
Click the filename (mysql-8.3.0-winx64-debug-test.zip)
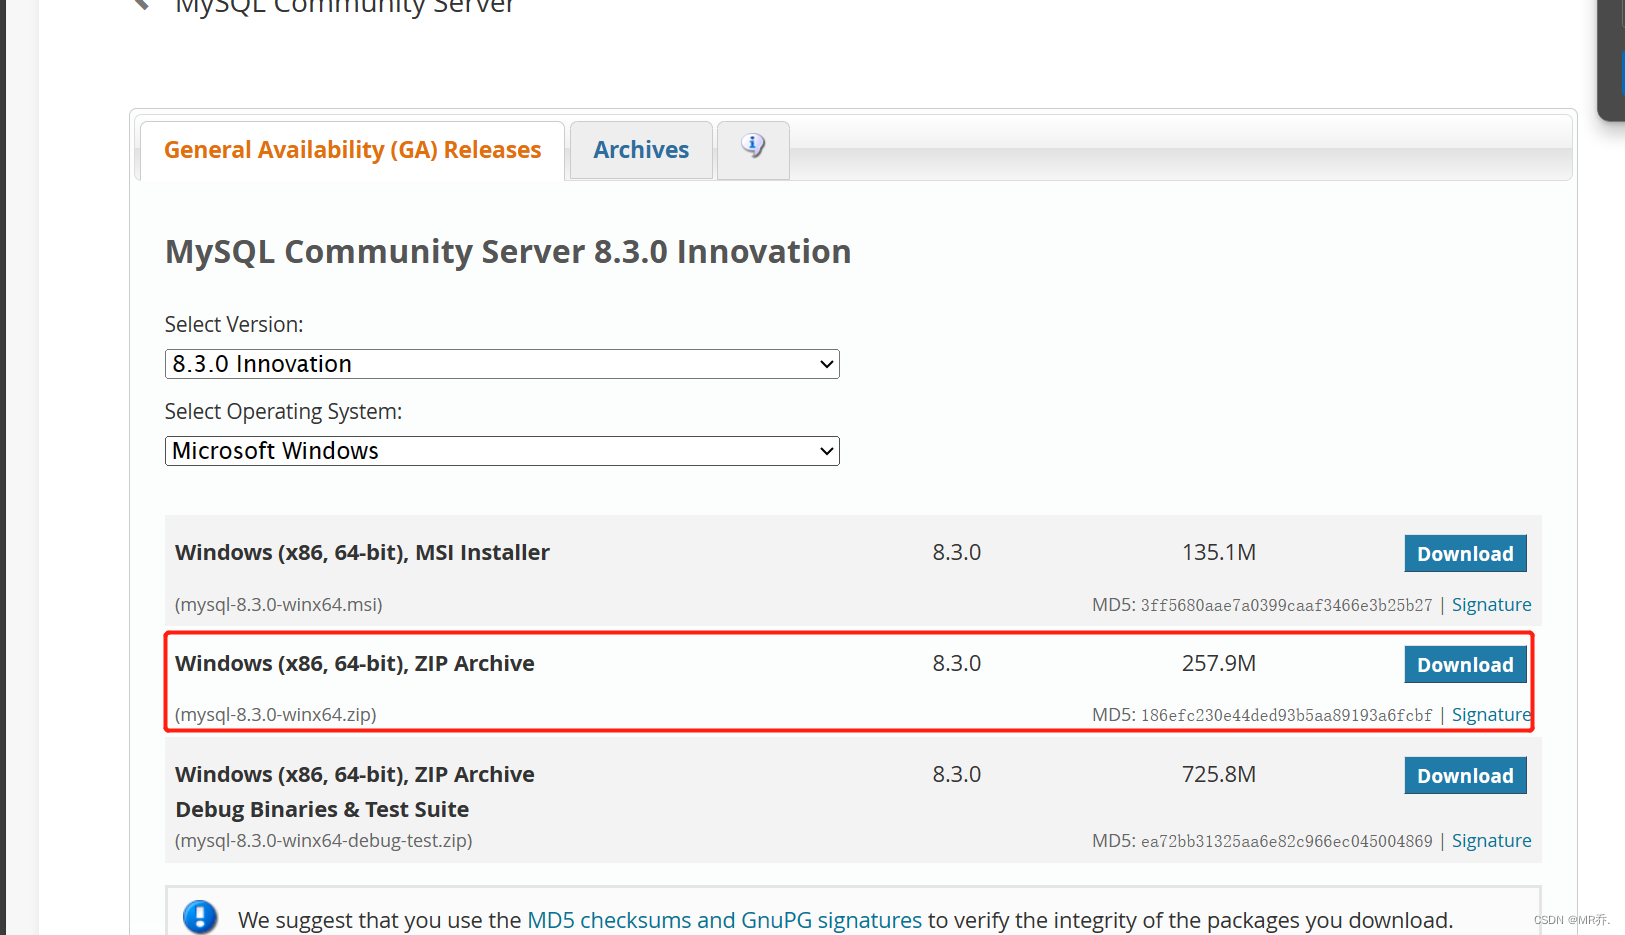[324, 840]
